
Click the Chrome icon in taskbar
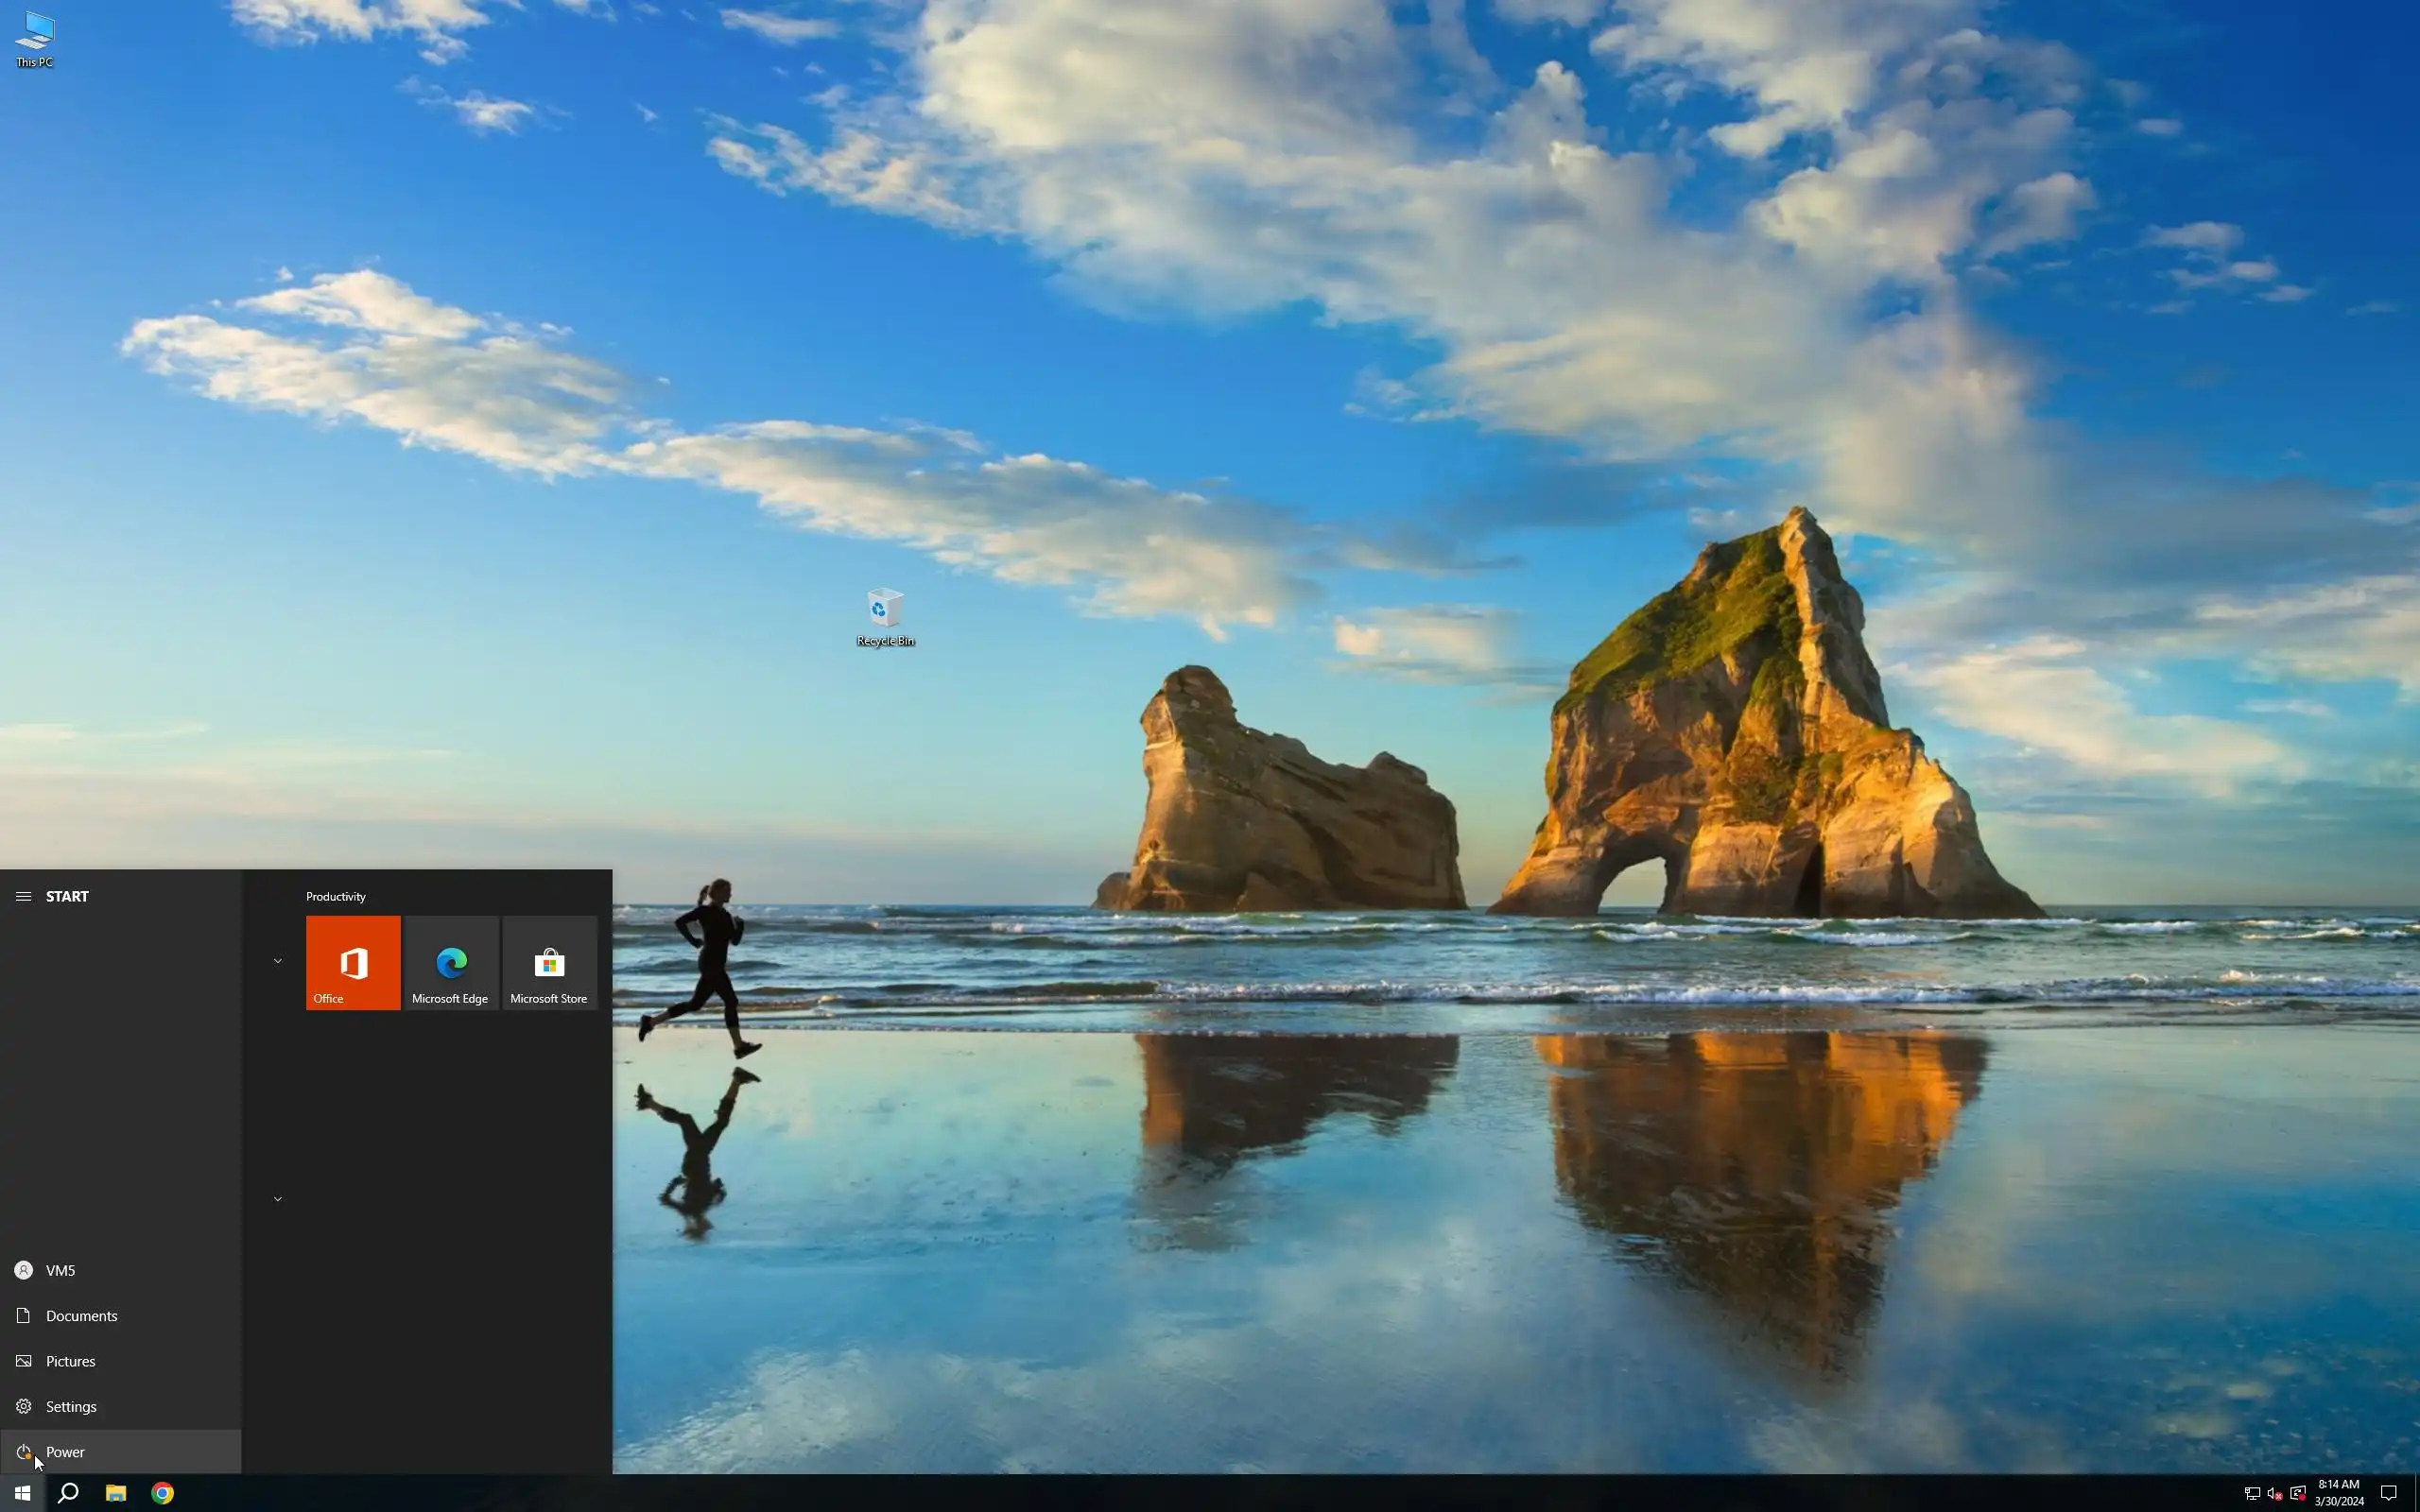point(162,1493)
